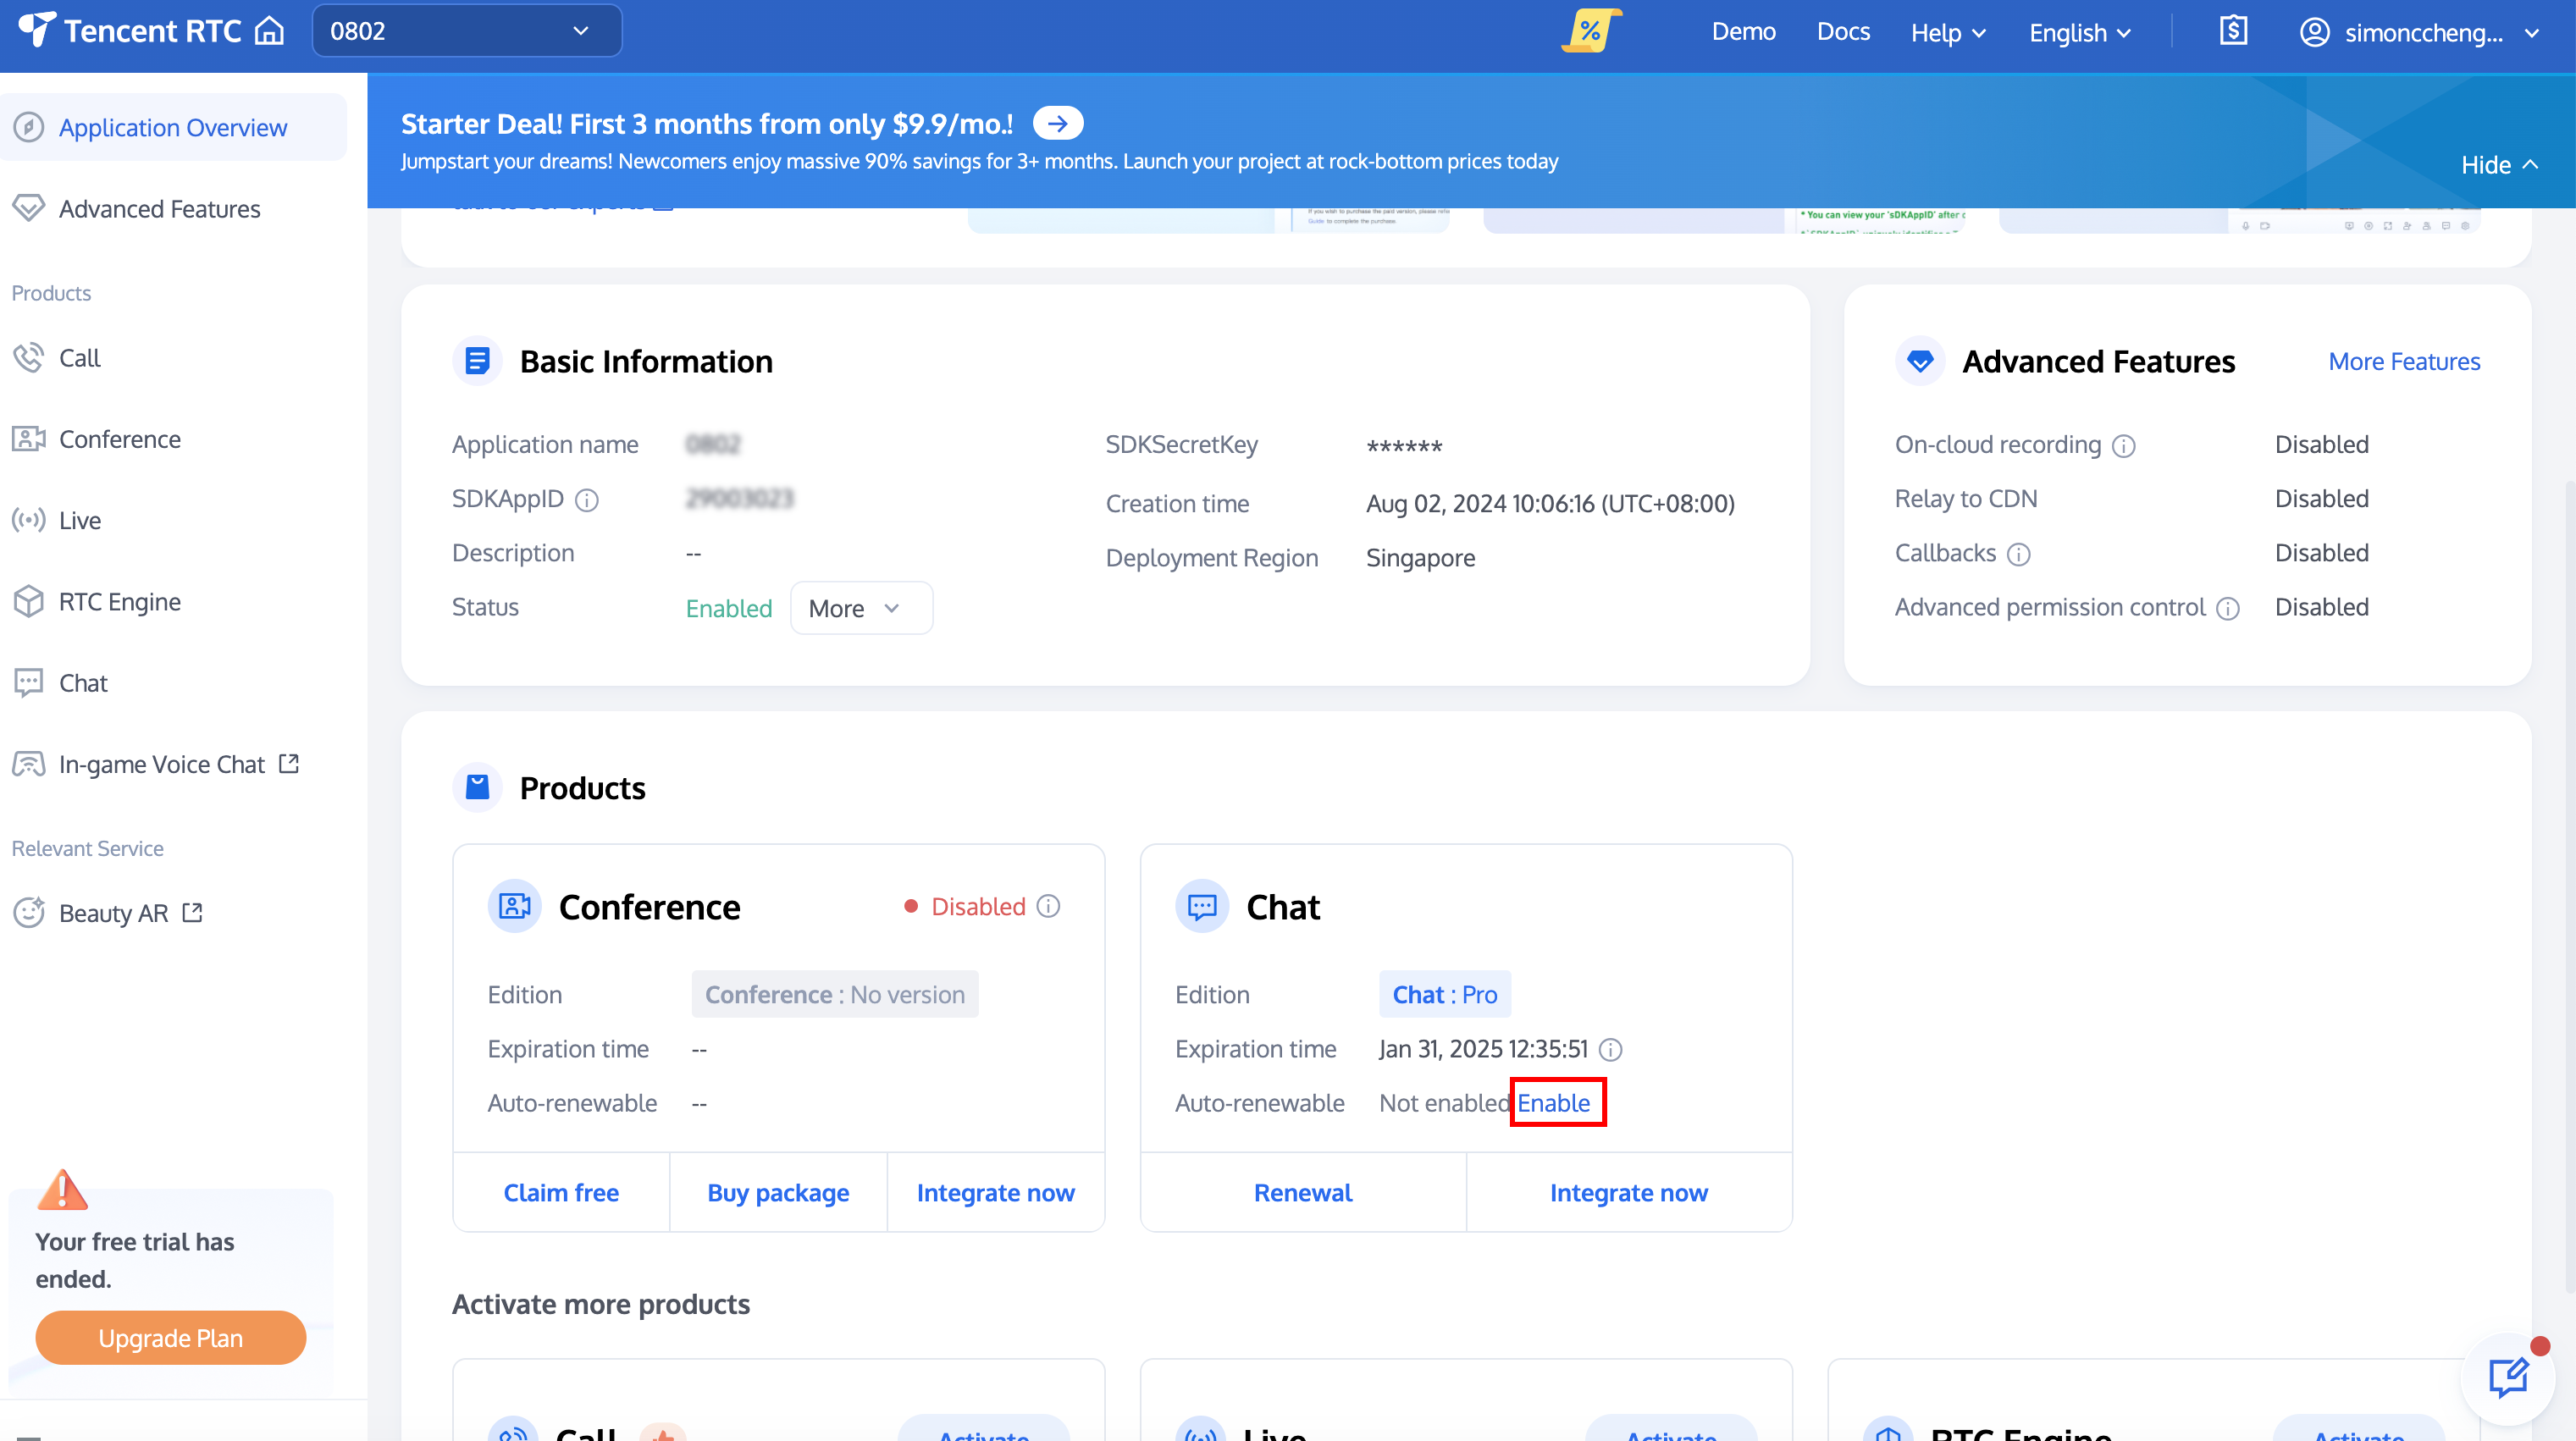The image size is (2576, 1441).
Task: Open the English language dropdown
Action: click(x=2080, y=33)
